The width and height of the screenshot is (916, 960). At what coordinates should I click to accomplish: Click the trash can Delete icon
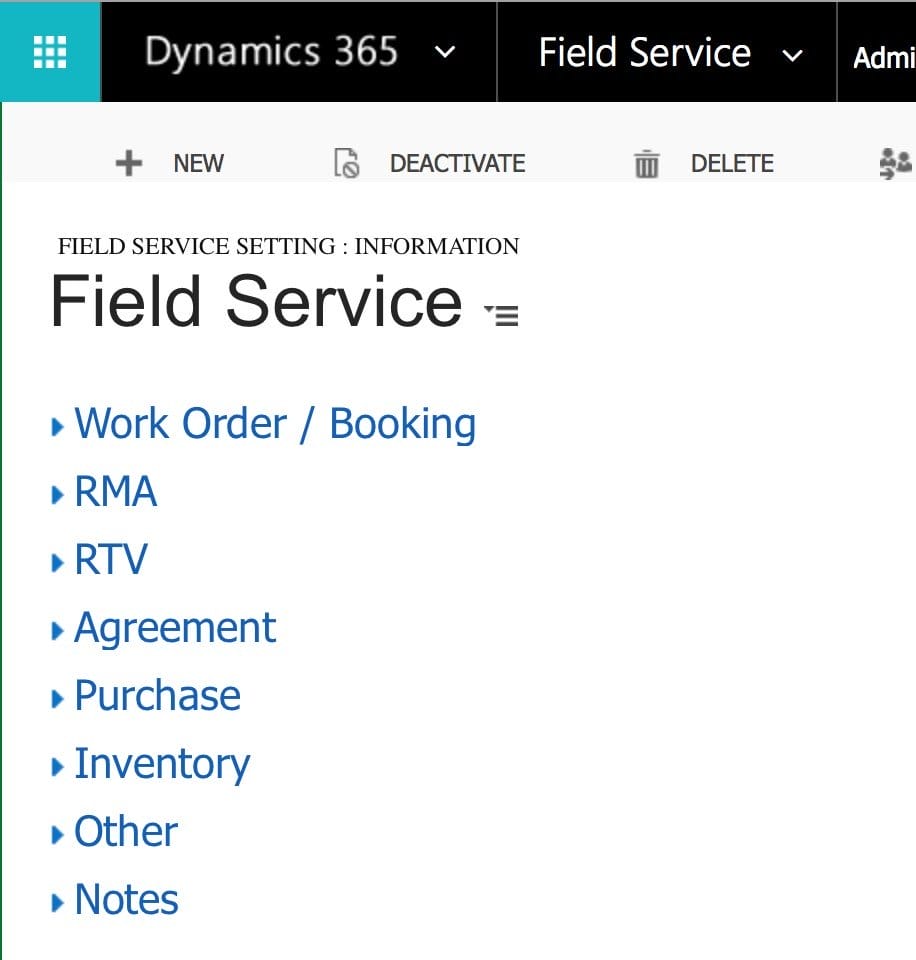[x=646, y=162]
